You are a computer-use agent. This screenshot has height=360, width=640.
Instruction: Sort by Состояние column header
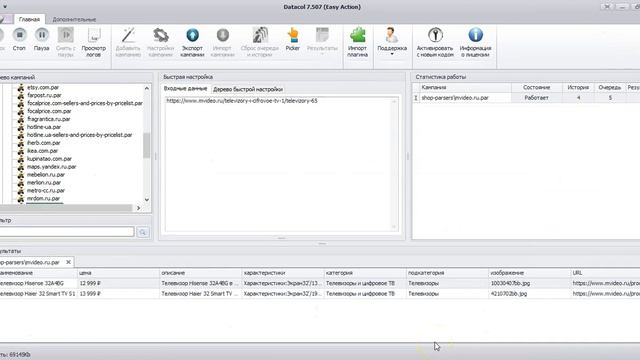[537, 87]
